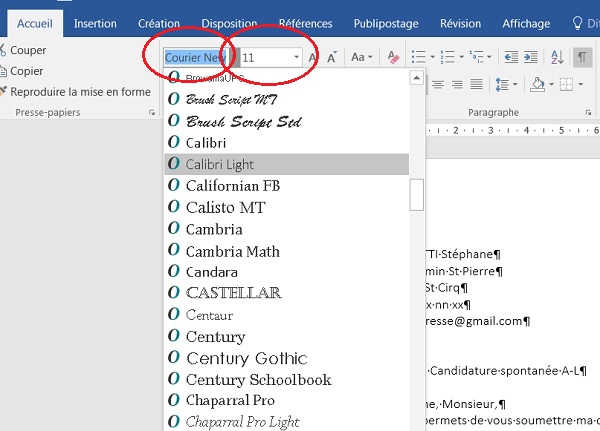The image size is (600, 431).
Task: Decrease the paragraph indent
Action: click(511, 57)
